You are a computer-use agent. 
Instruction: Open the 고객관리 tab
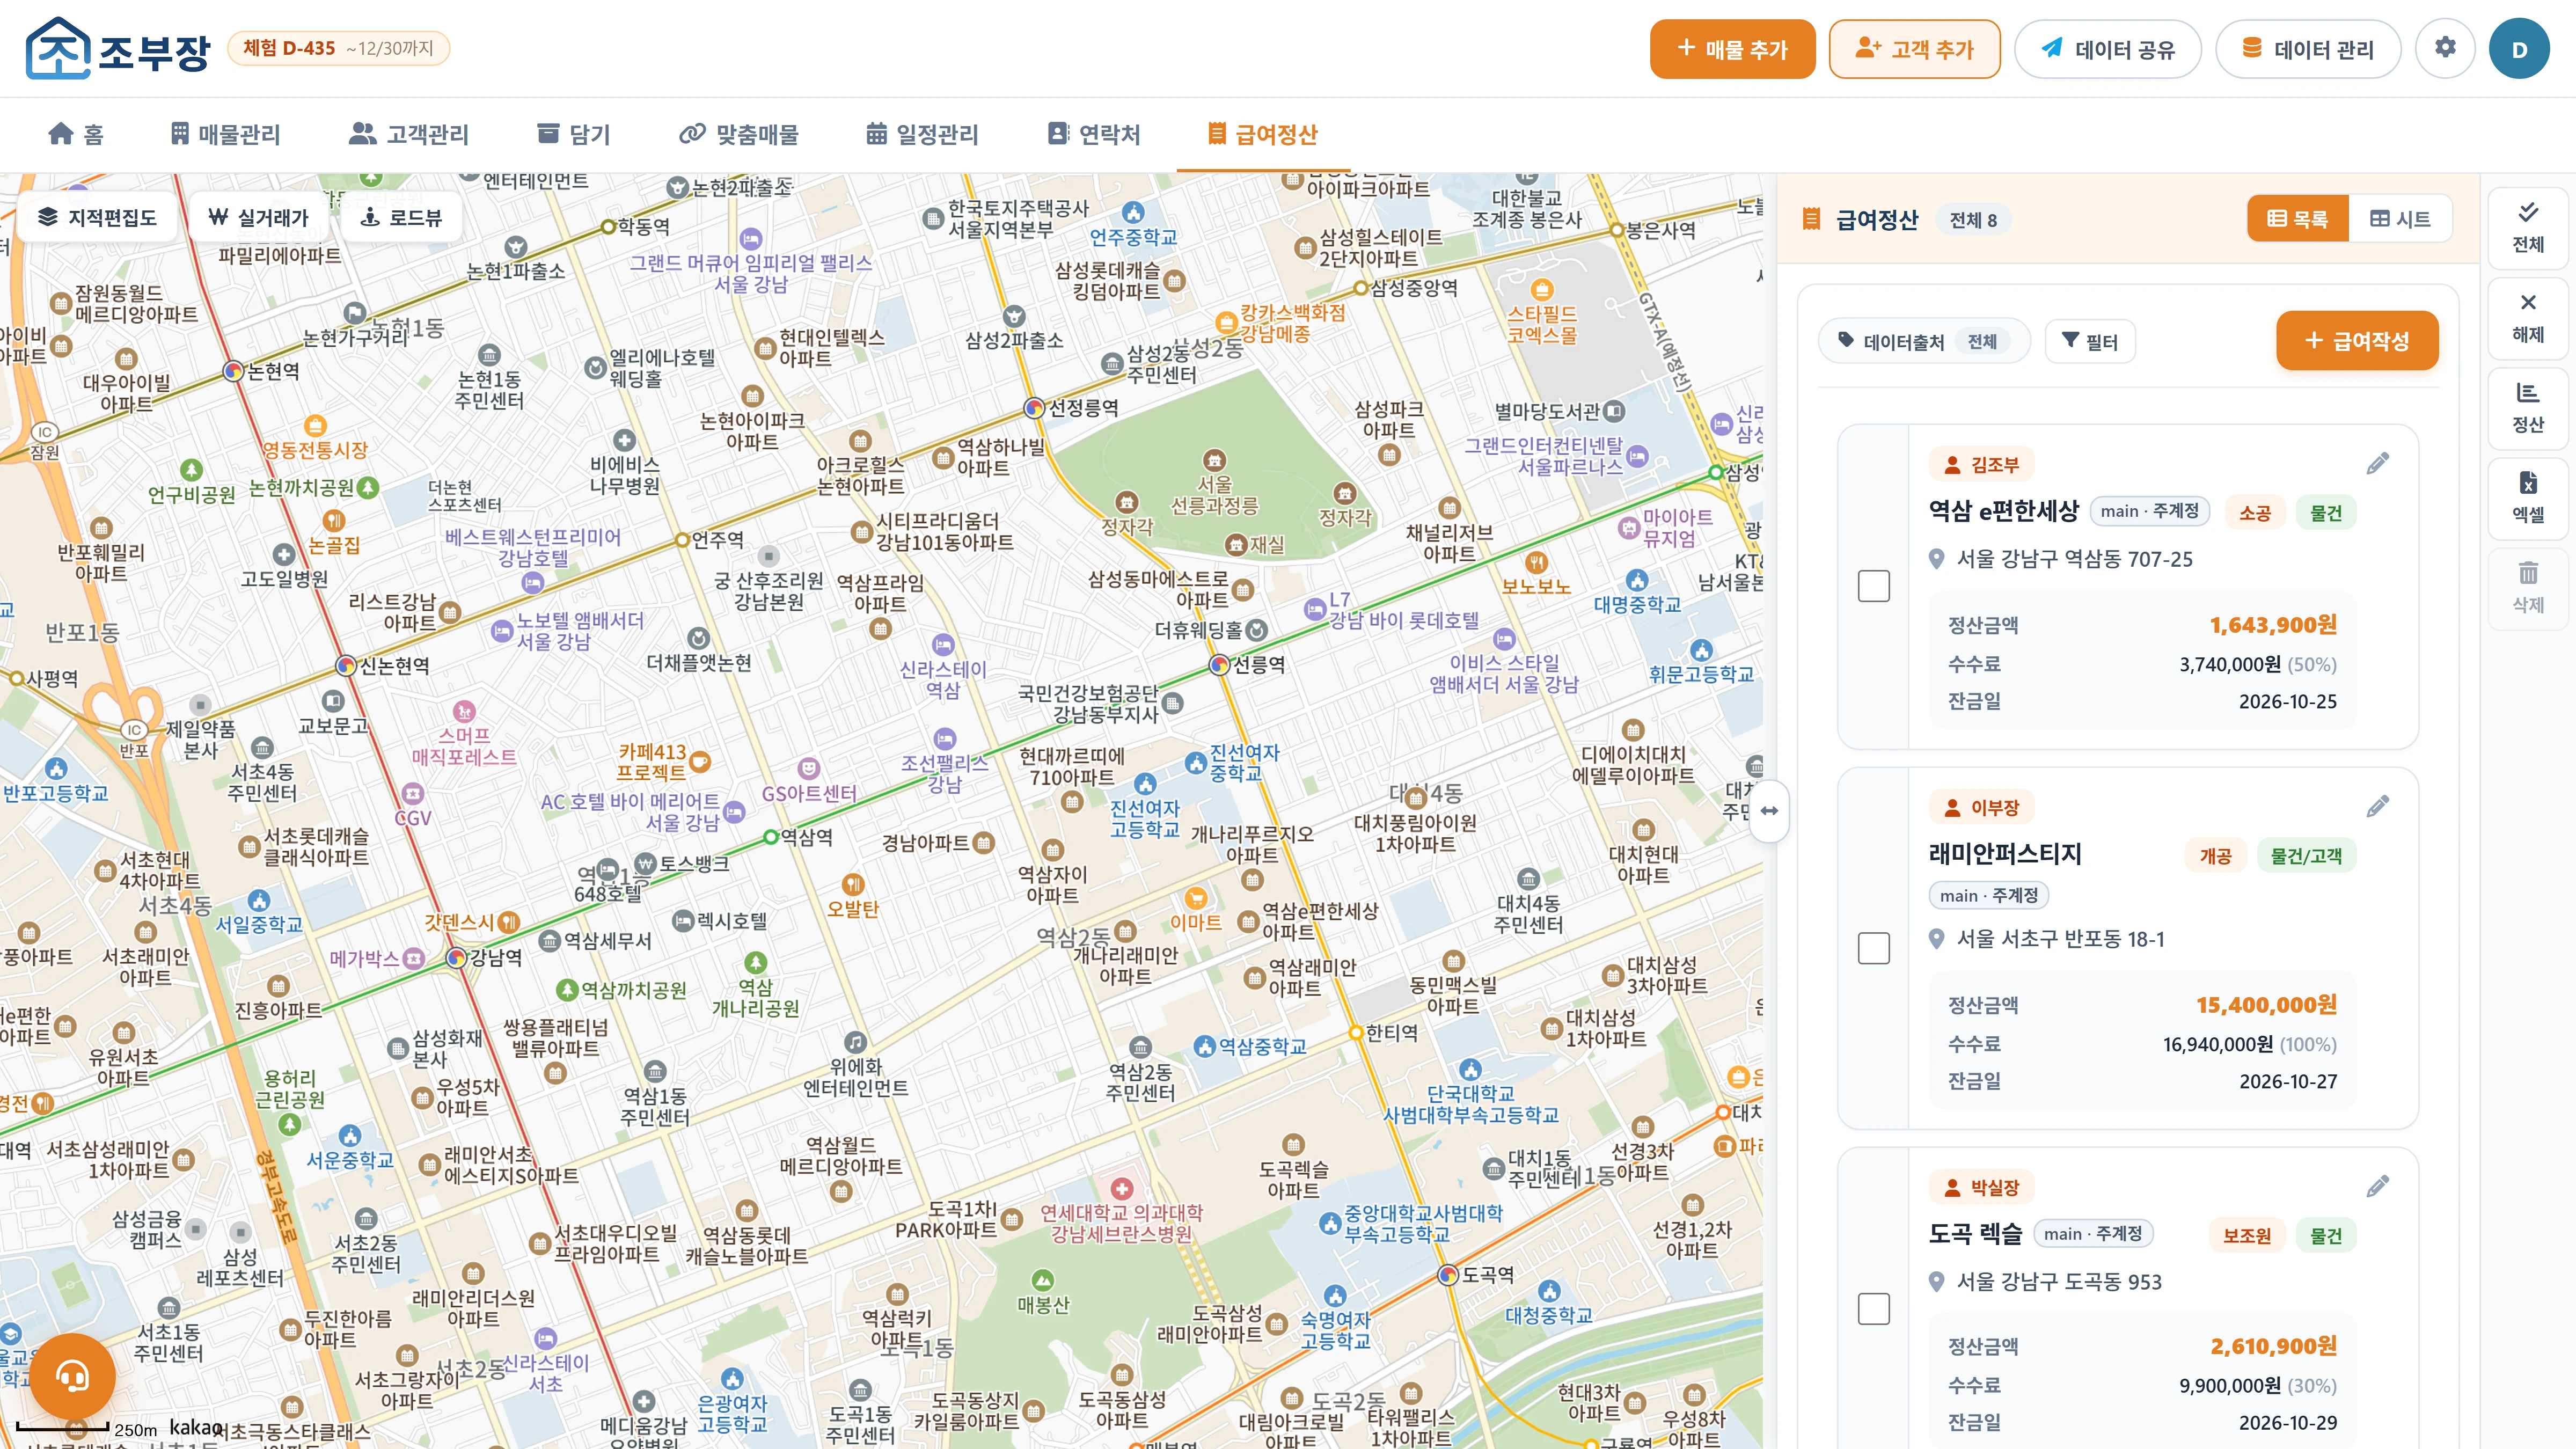pyautogui.click(x=409, y=134)
